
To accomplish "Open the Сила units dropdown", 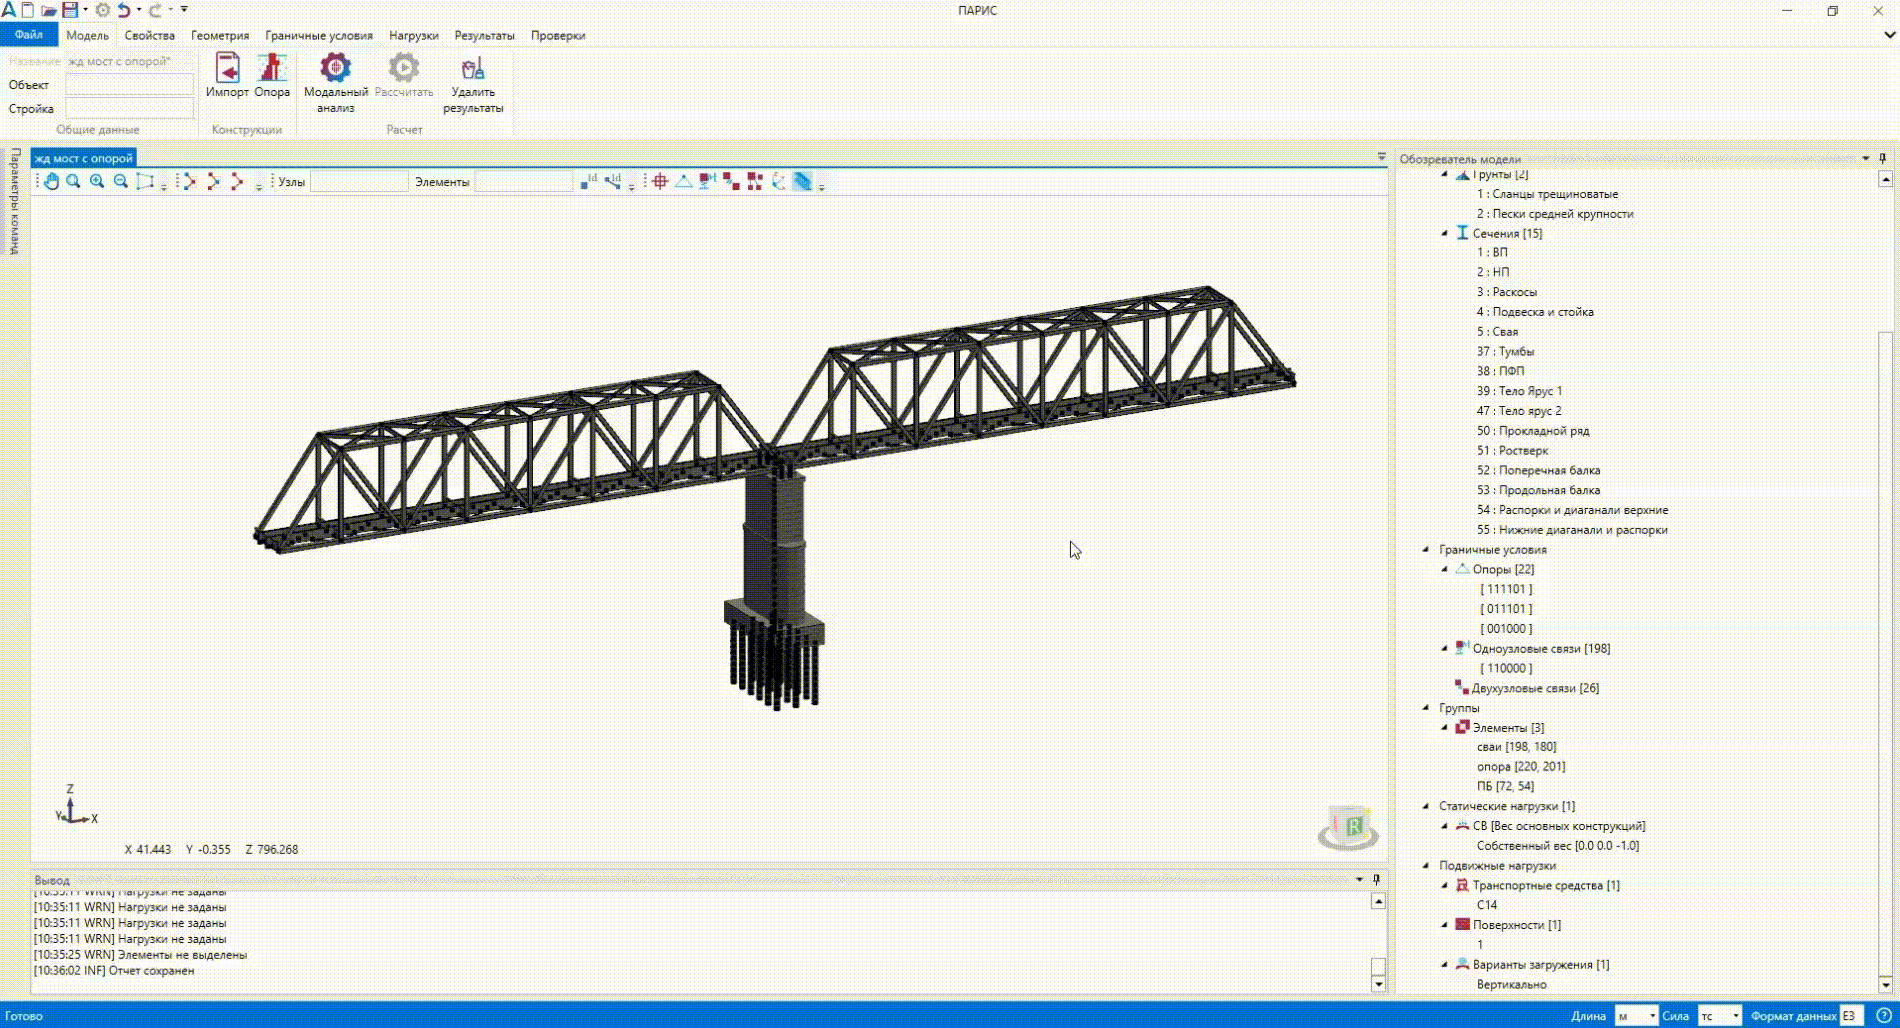I will click(1720, 1015).
